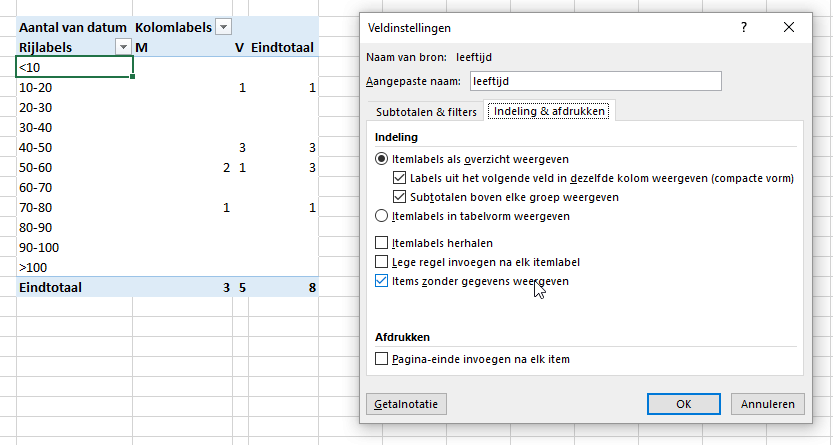Confirm with the OK button
833x445 pixels.
[x=684, y=404]
